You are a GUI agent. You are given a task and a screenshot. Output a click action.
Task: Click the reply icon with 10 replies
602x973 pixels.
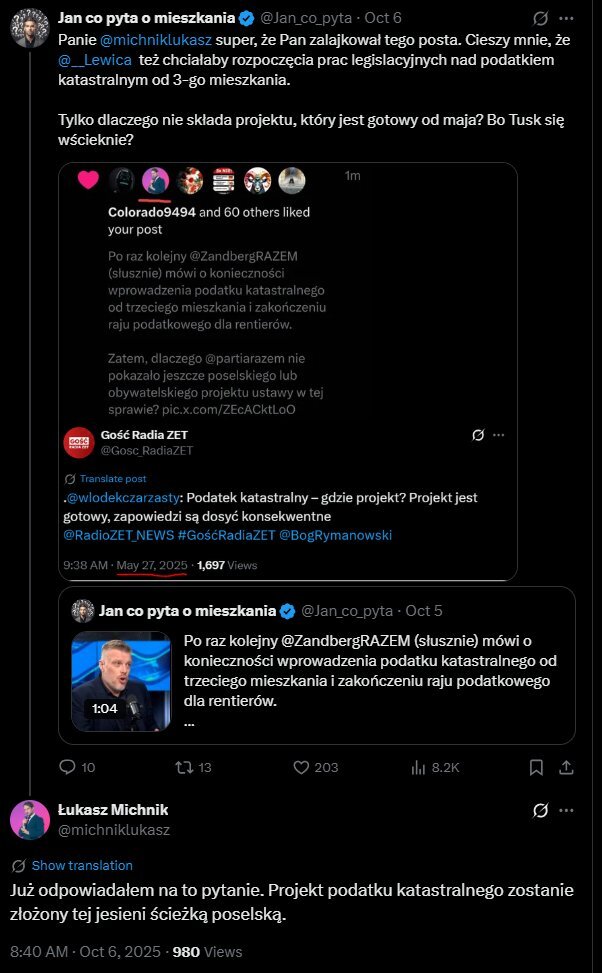[69, 767]
